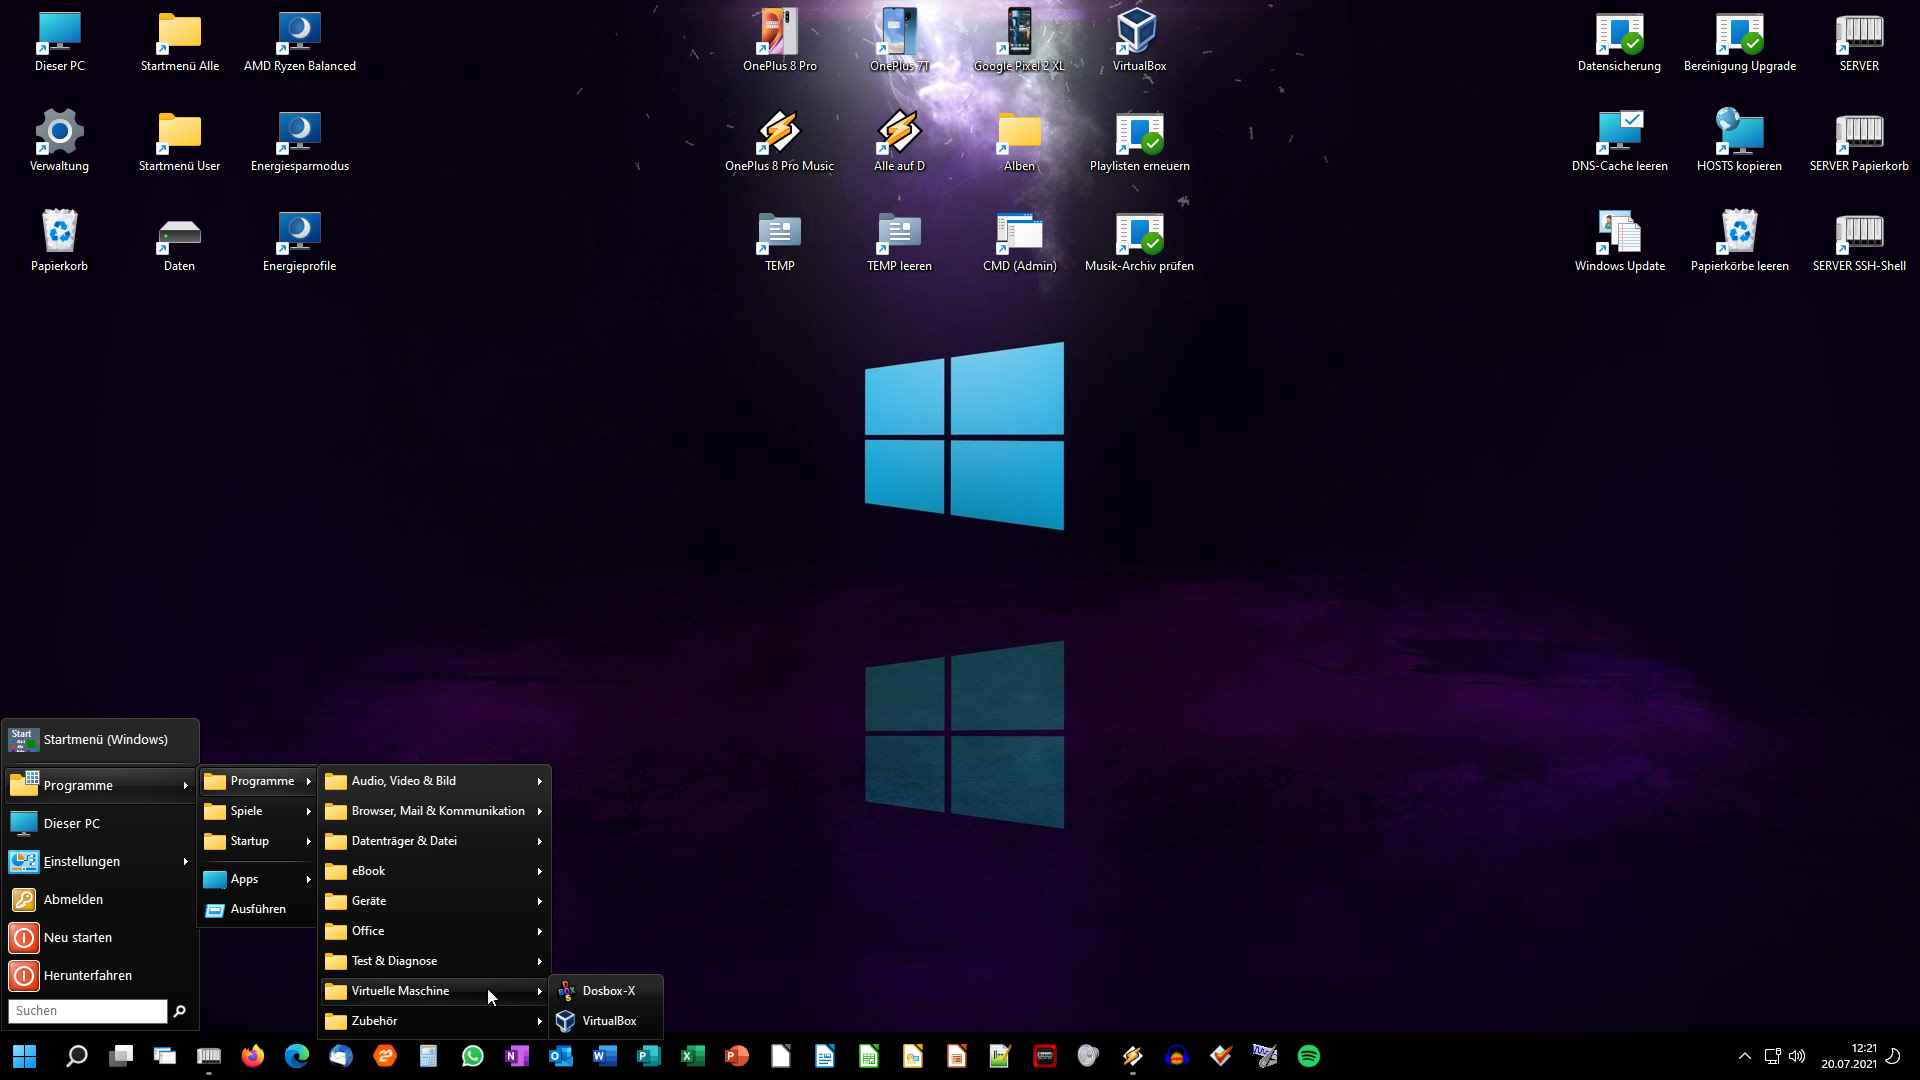Select the CMD (Admin) desktop shortcut
Image resolution: width=1920 pixels, height=1080 pixels.
coord(1020,242)
